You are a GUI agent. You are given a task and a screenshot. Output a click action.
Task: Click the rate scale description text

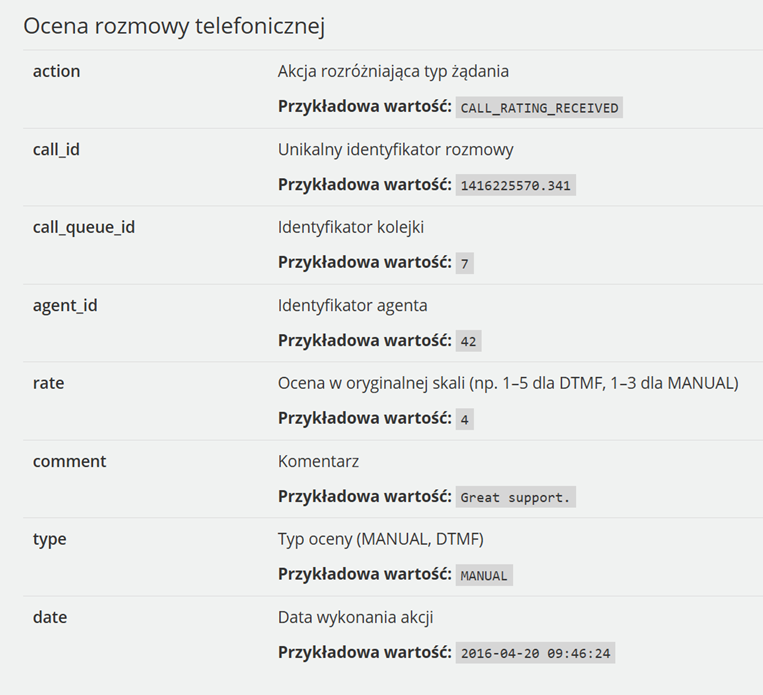[x=508, y=383]
